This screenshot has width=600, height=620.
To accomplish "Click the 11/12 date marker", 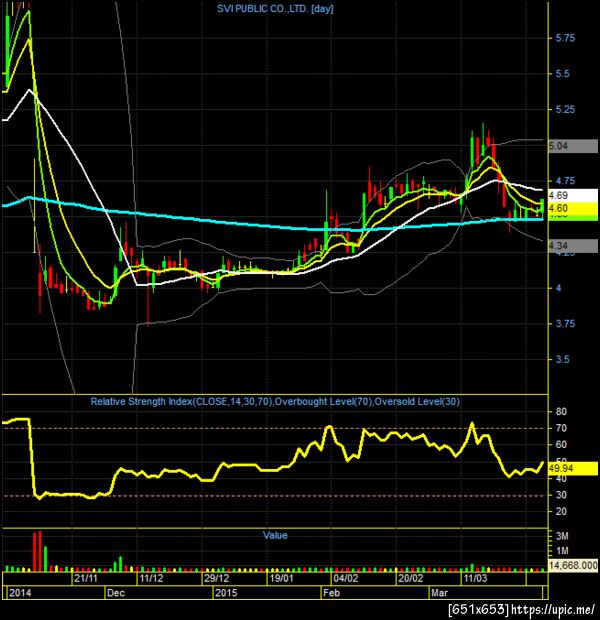I will [x=151, y=578].
